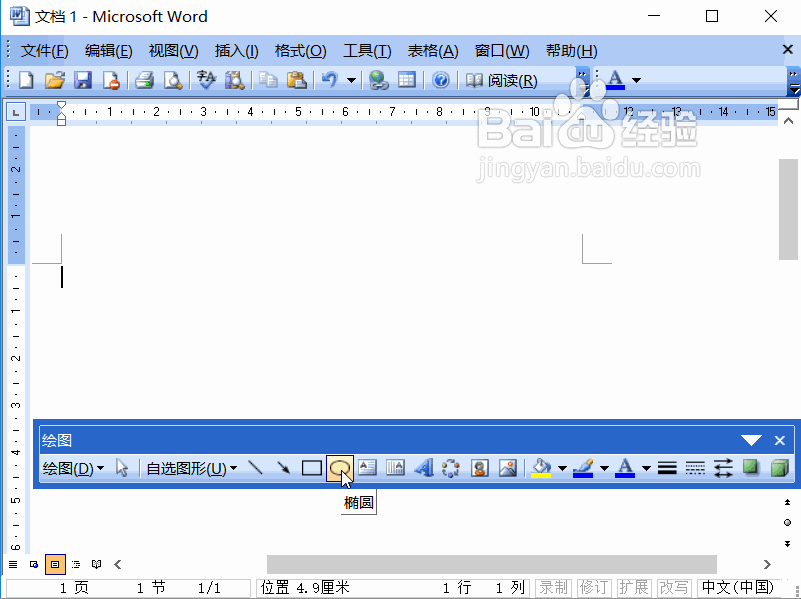Open the 插入(I) menu
801x599 pixels.
[x=237, y=51]
